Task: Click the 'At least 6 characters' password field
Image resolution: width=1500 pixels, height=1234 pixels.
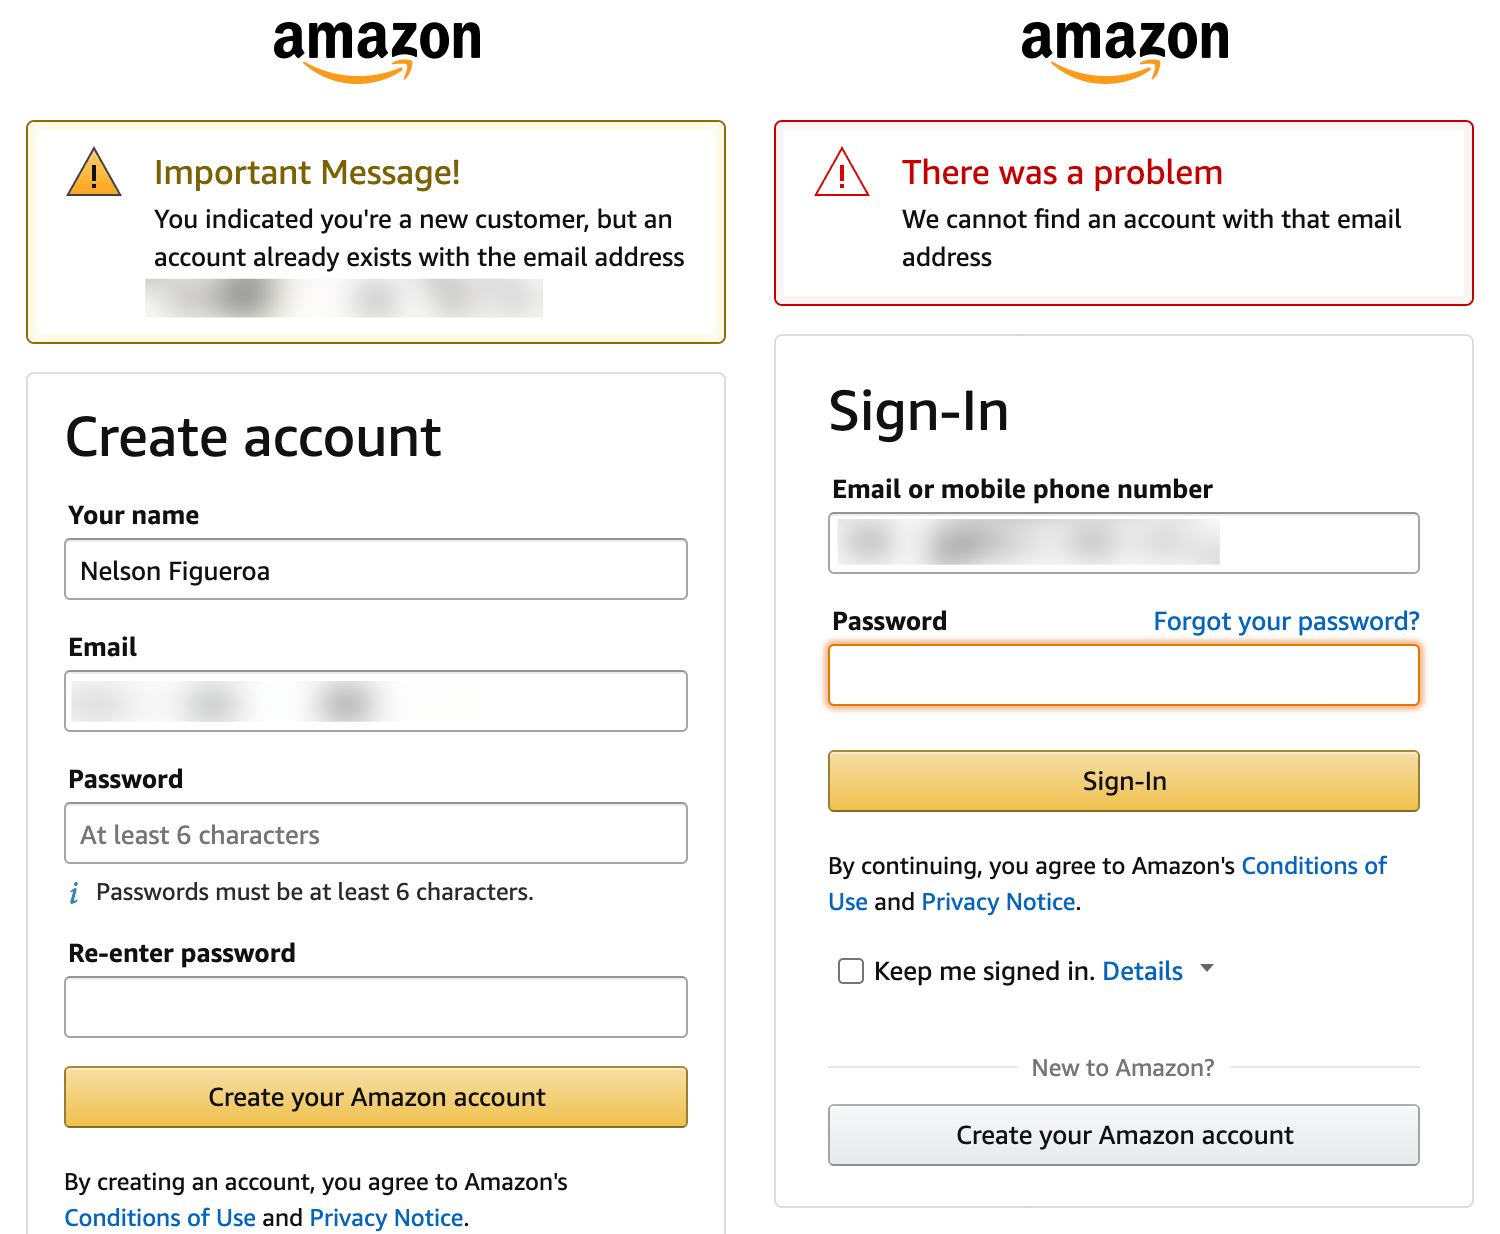Action: pyautogui.click(x=376, y=833)
